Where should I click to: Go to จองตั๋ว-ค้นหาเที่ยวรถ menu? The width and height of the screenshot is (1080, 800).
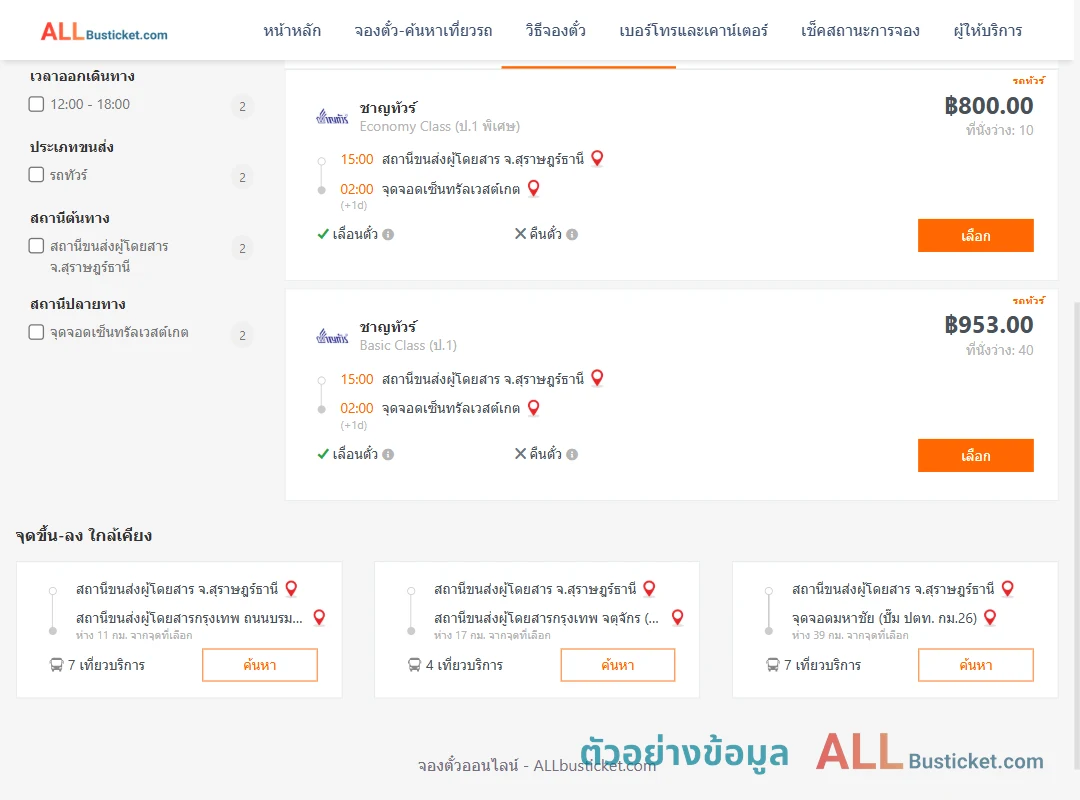point(423,31)
